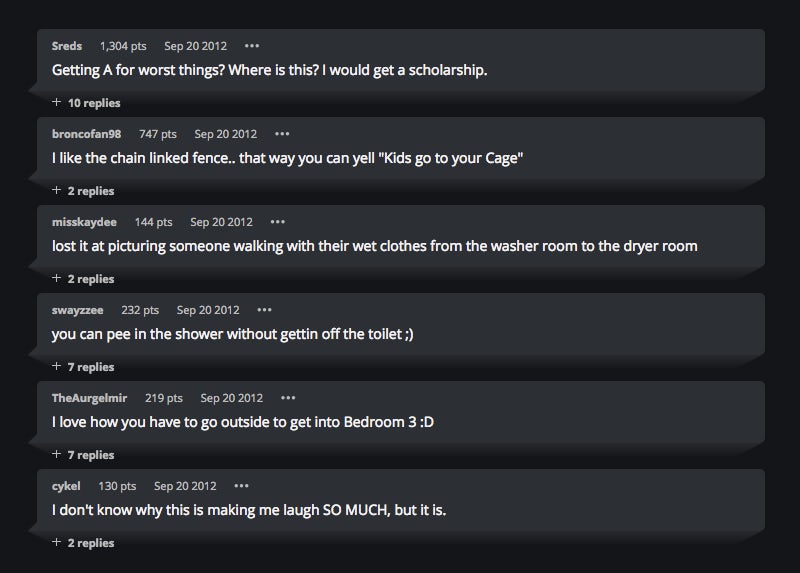Open the more-options dots on Sreds' comment
This screenshot has height=573, width=800.
coord(251,46)
